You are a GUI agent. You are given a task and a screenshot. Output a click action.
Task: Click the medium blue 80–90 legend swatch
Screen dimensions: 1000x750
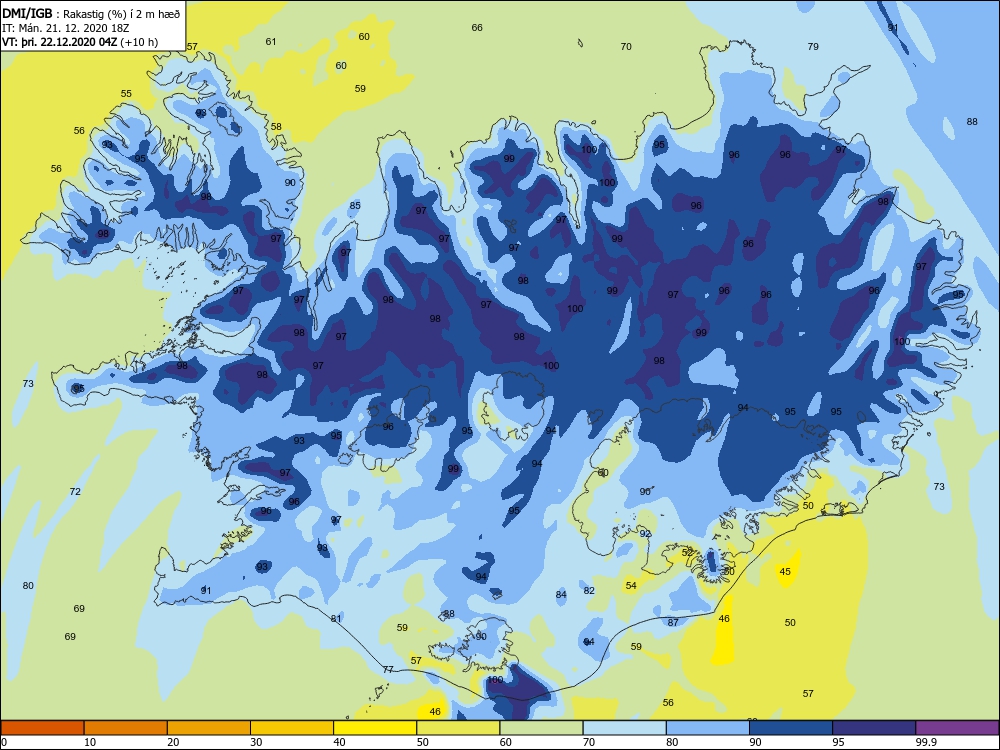[708, 728]
